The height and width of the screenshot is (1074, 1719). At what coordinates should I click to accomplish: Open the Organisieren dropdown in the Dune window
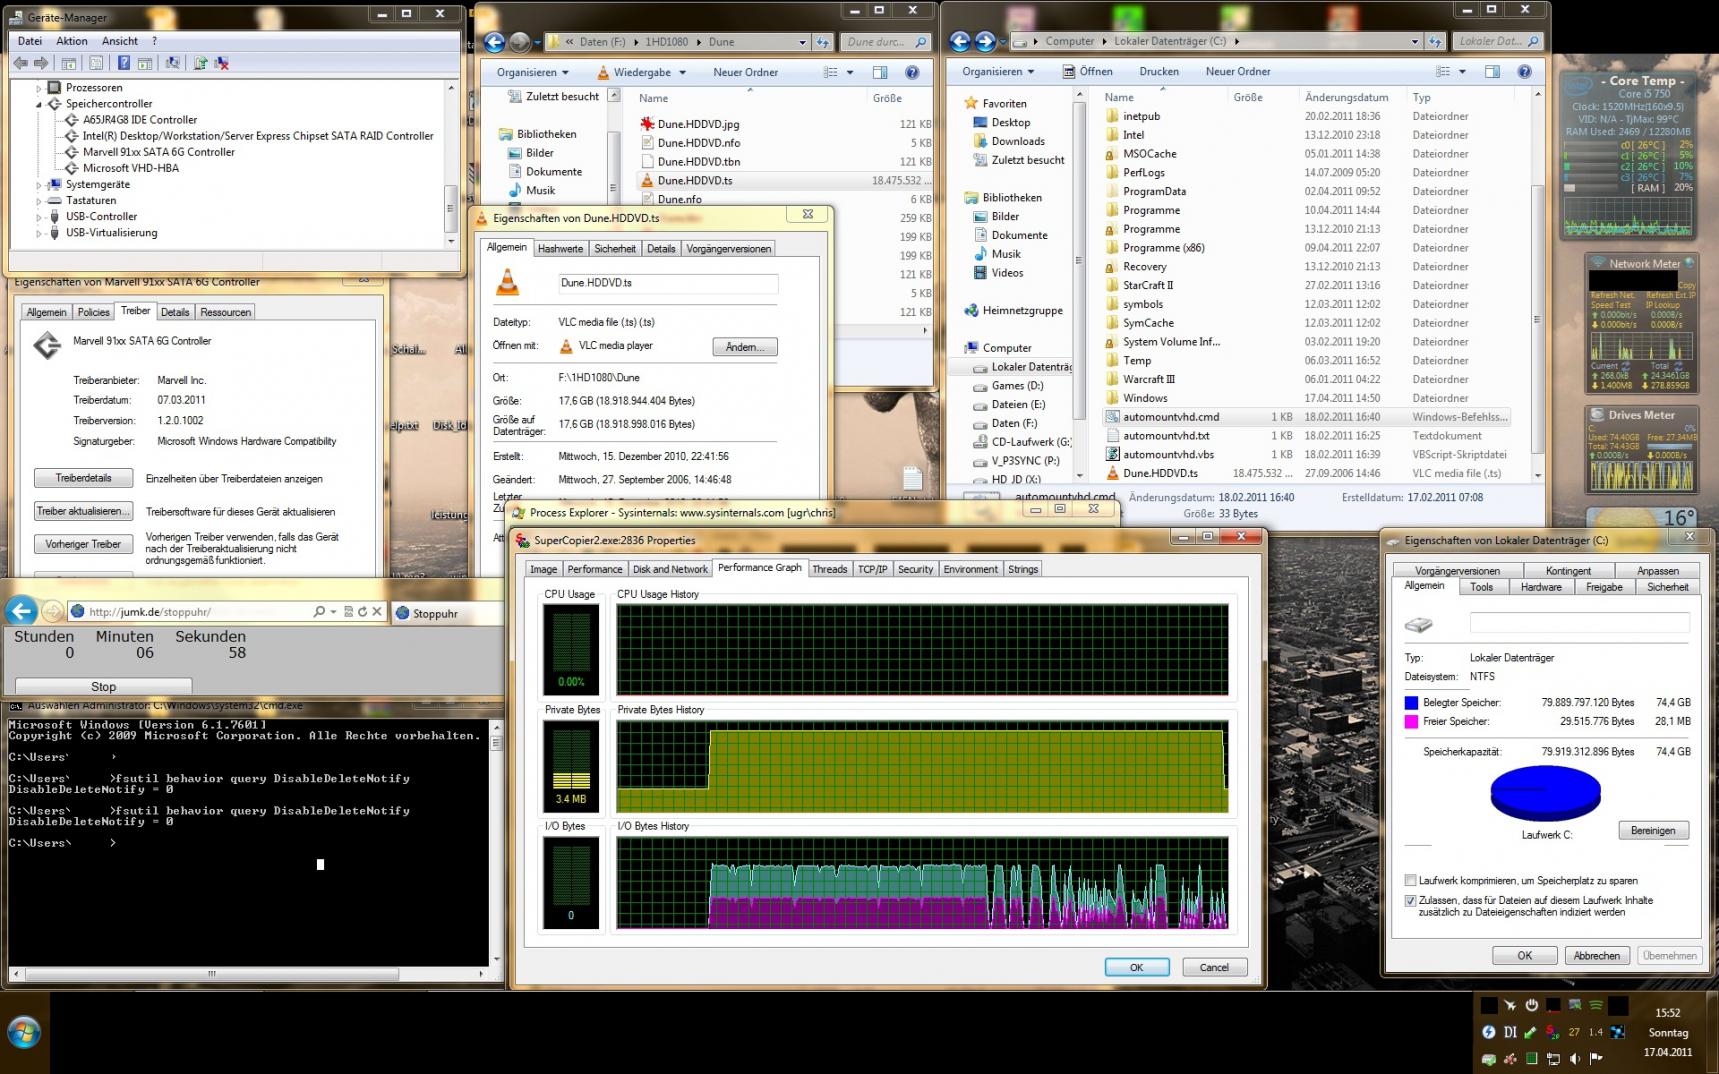click(x=532, y=72)
